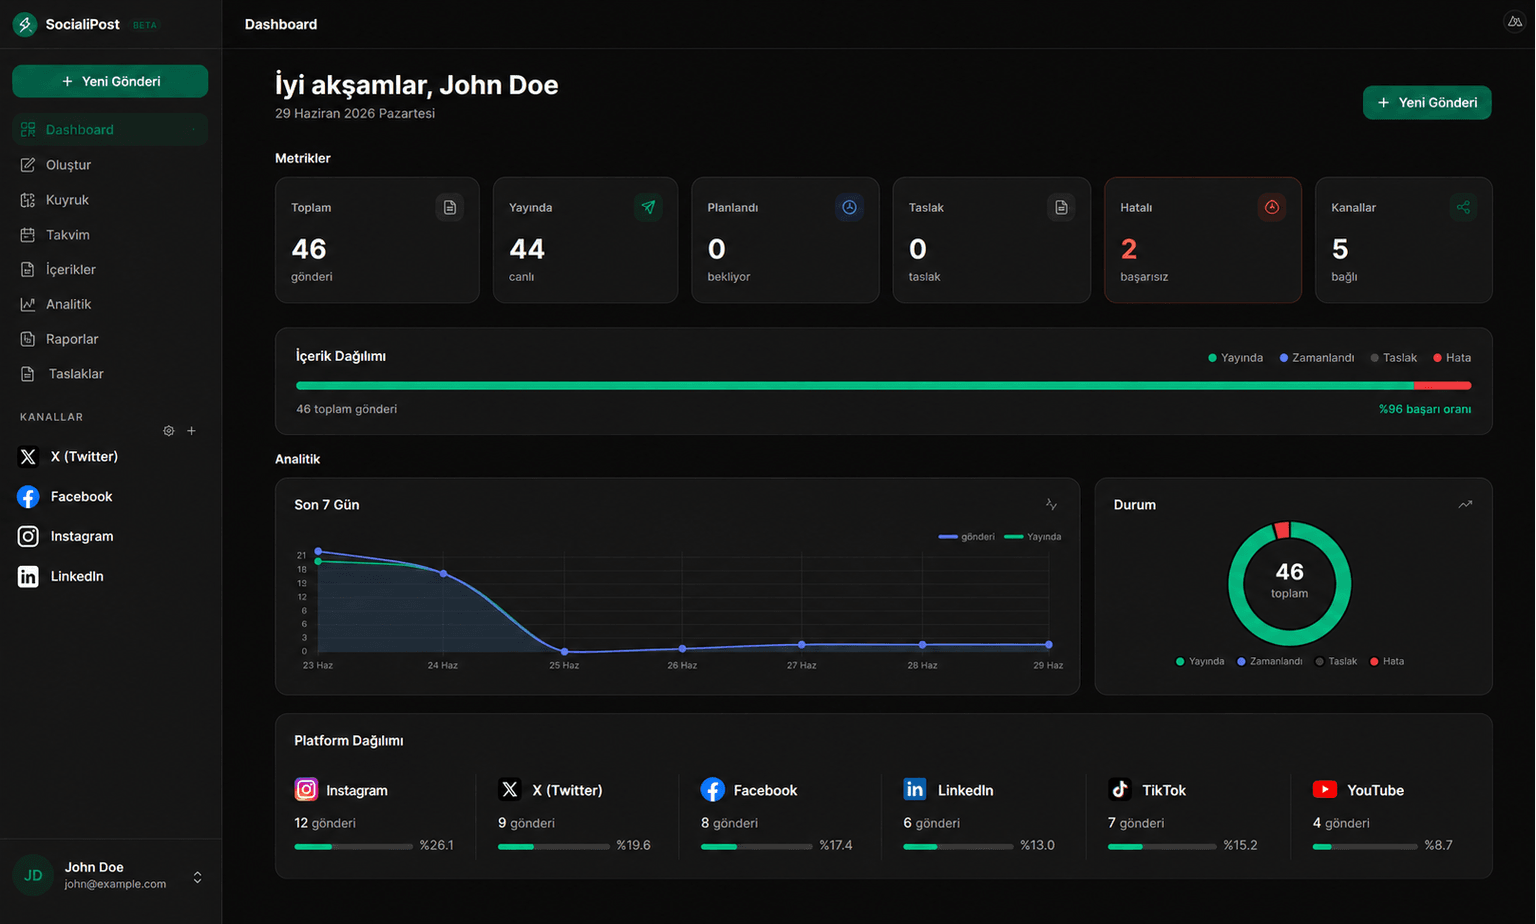The height and width of the screenshot is (924, 1536).
Task: Click the red alert icon in Hatalı card
Action: (x=1272, y=207)
